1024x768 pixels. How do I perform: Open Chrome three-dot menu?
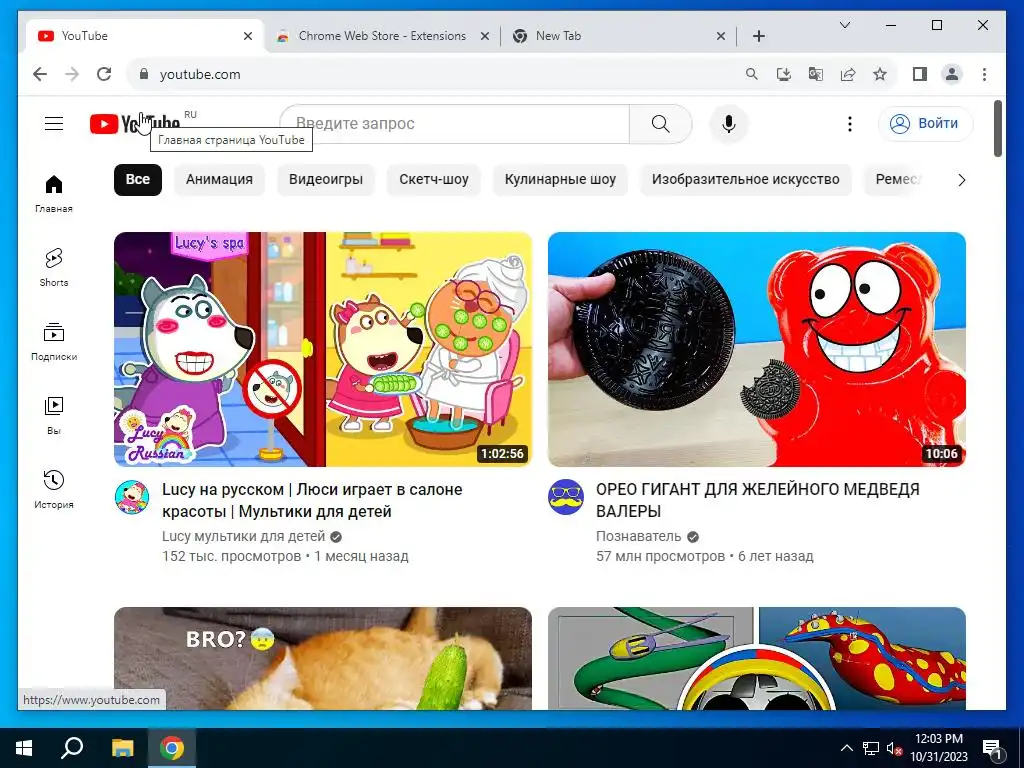coord(984,74)
